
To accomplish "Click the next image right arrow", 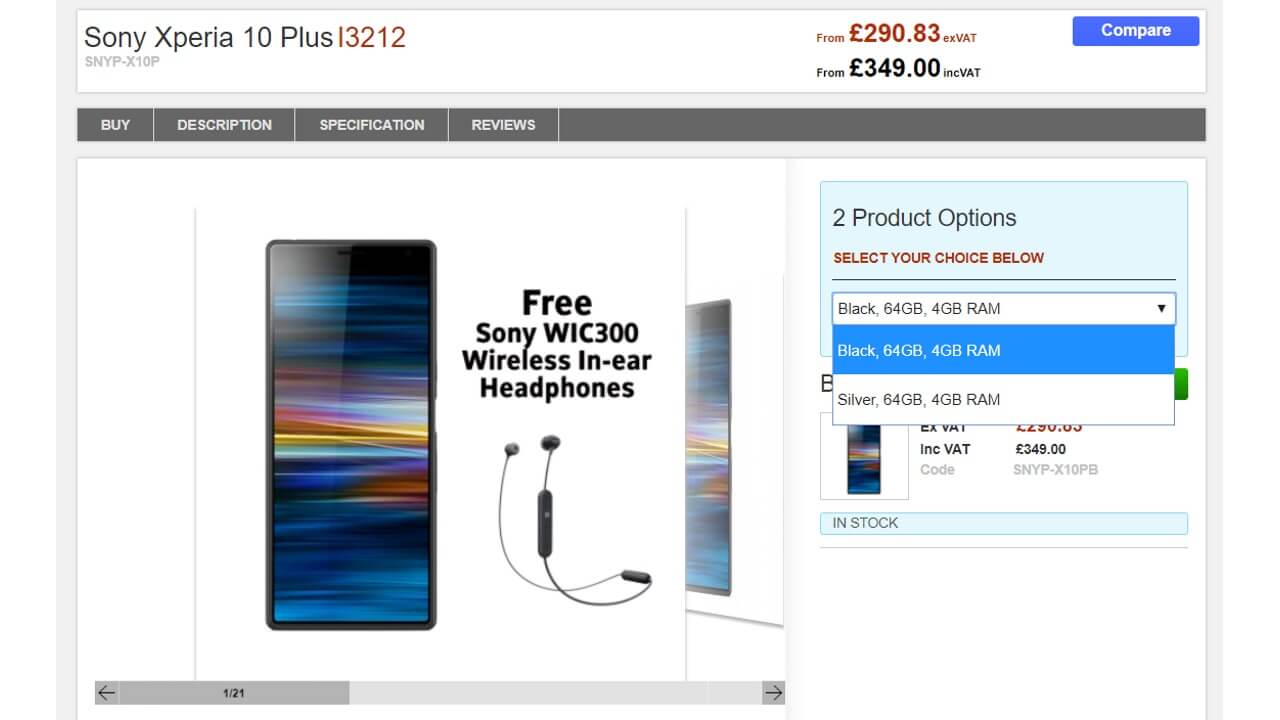I will pos(773,692).
